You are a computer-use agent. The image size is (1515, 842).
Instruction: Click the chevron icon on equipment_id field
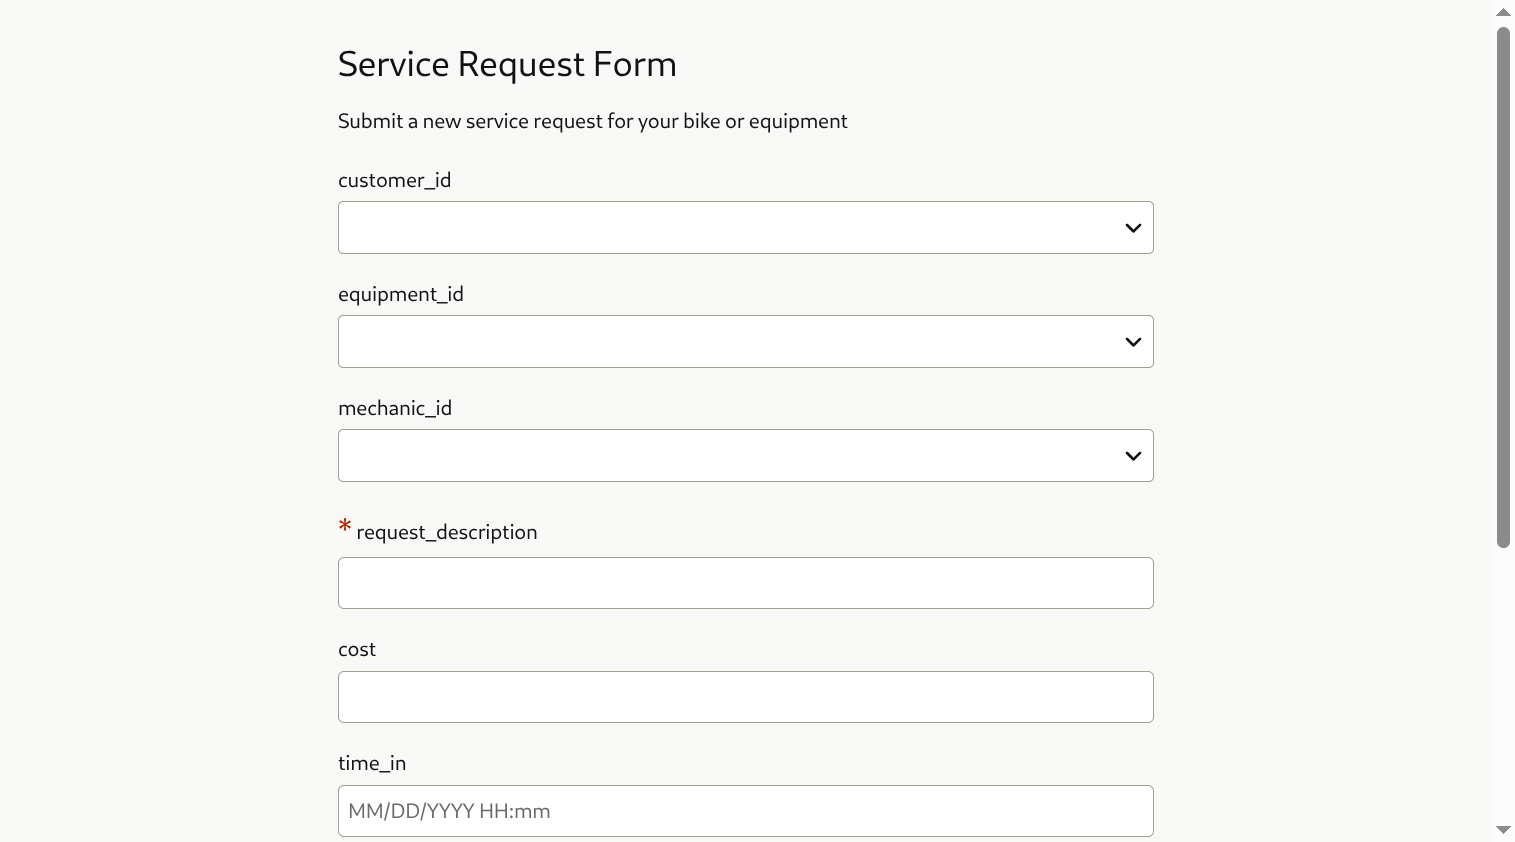click(1132, 341)
